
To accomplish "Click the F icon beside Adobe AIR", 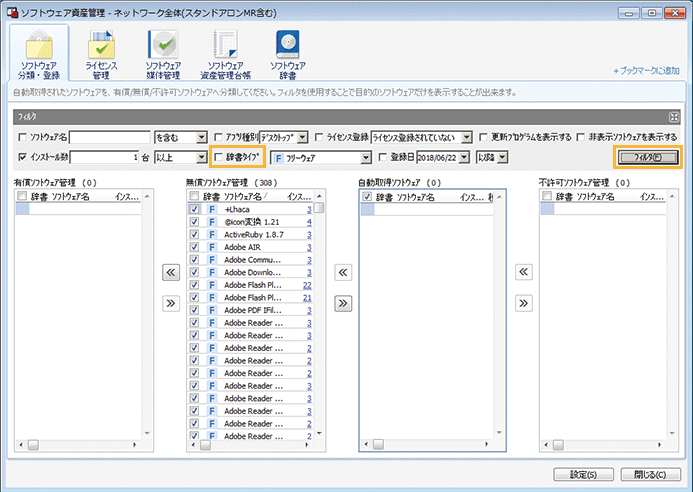I will tap(212, 247).
